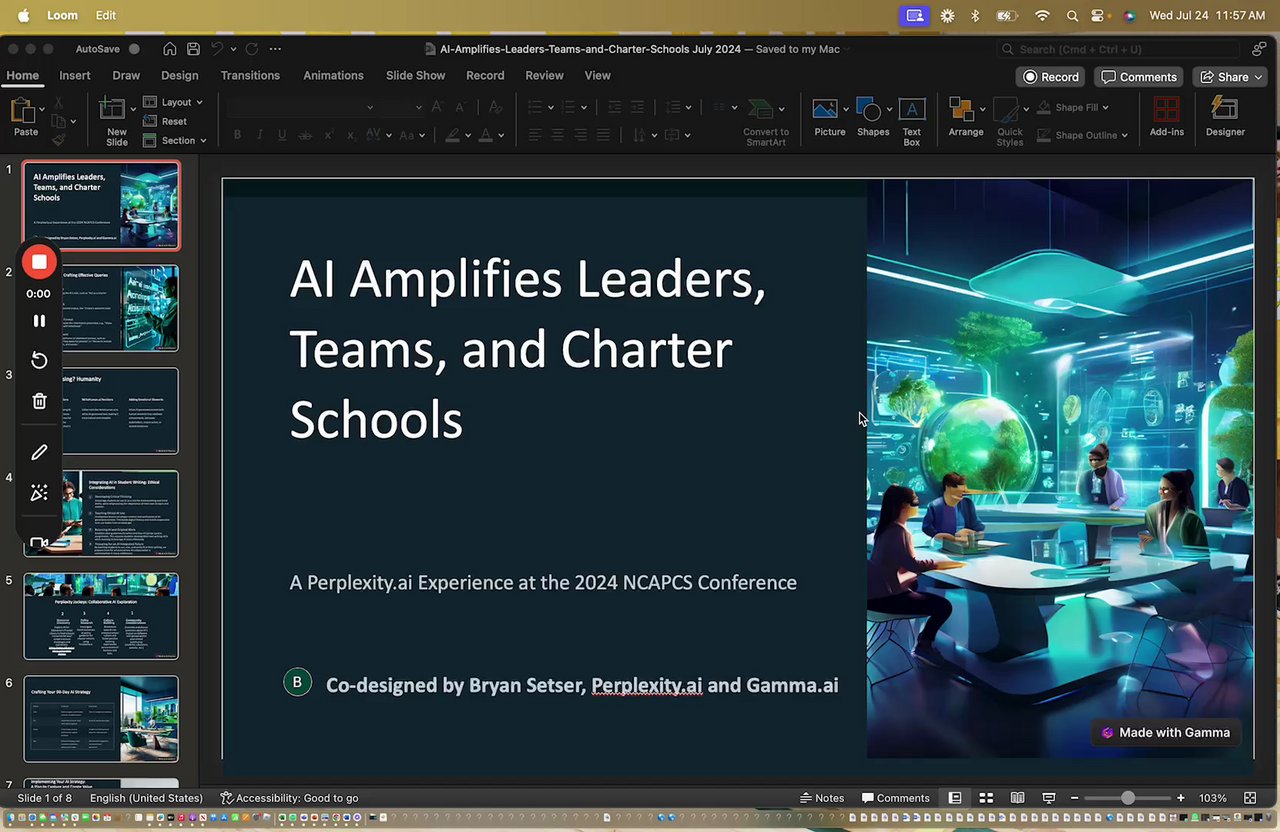The width and height of the screenshot is (1280, 832).
Task: Select Normal view in status bar
Action: [x=955, y=798]
